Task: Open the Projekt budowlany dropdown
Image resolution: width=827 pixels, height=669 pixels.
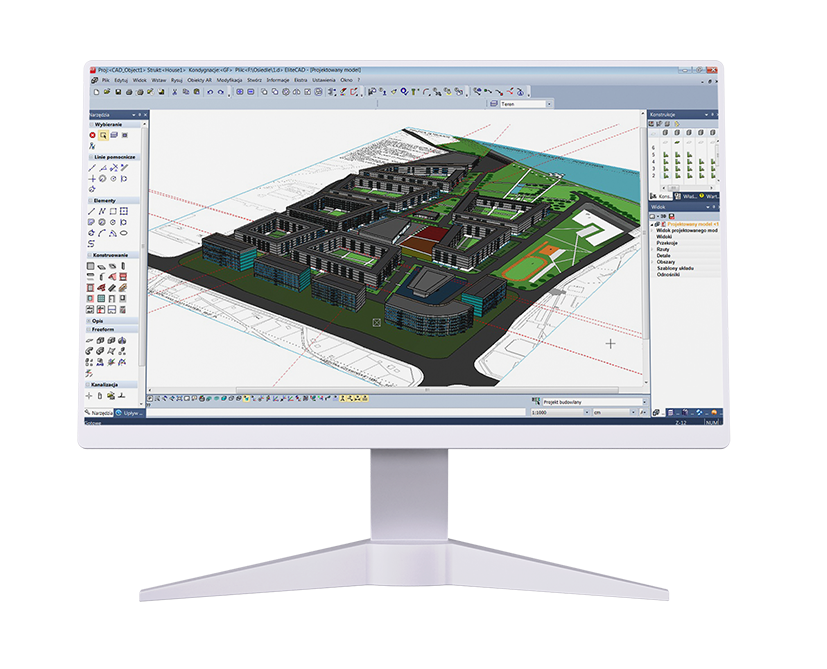Action: point(639,401)
